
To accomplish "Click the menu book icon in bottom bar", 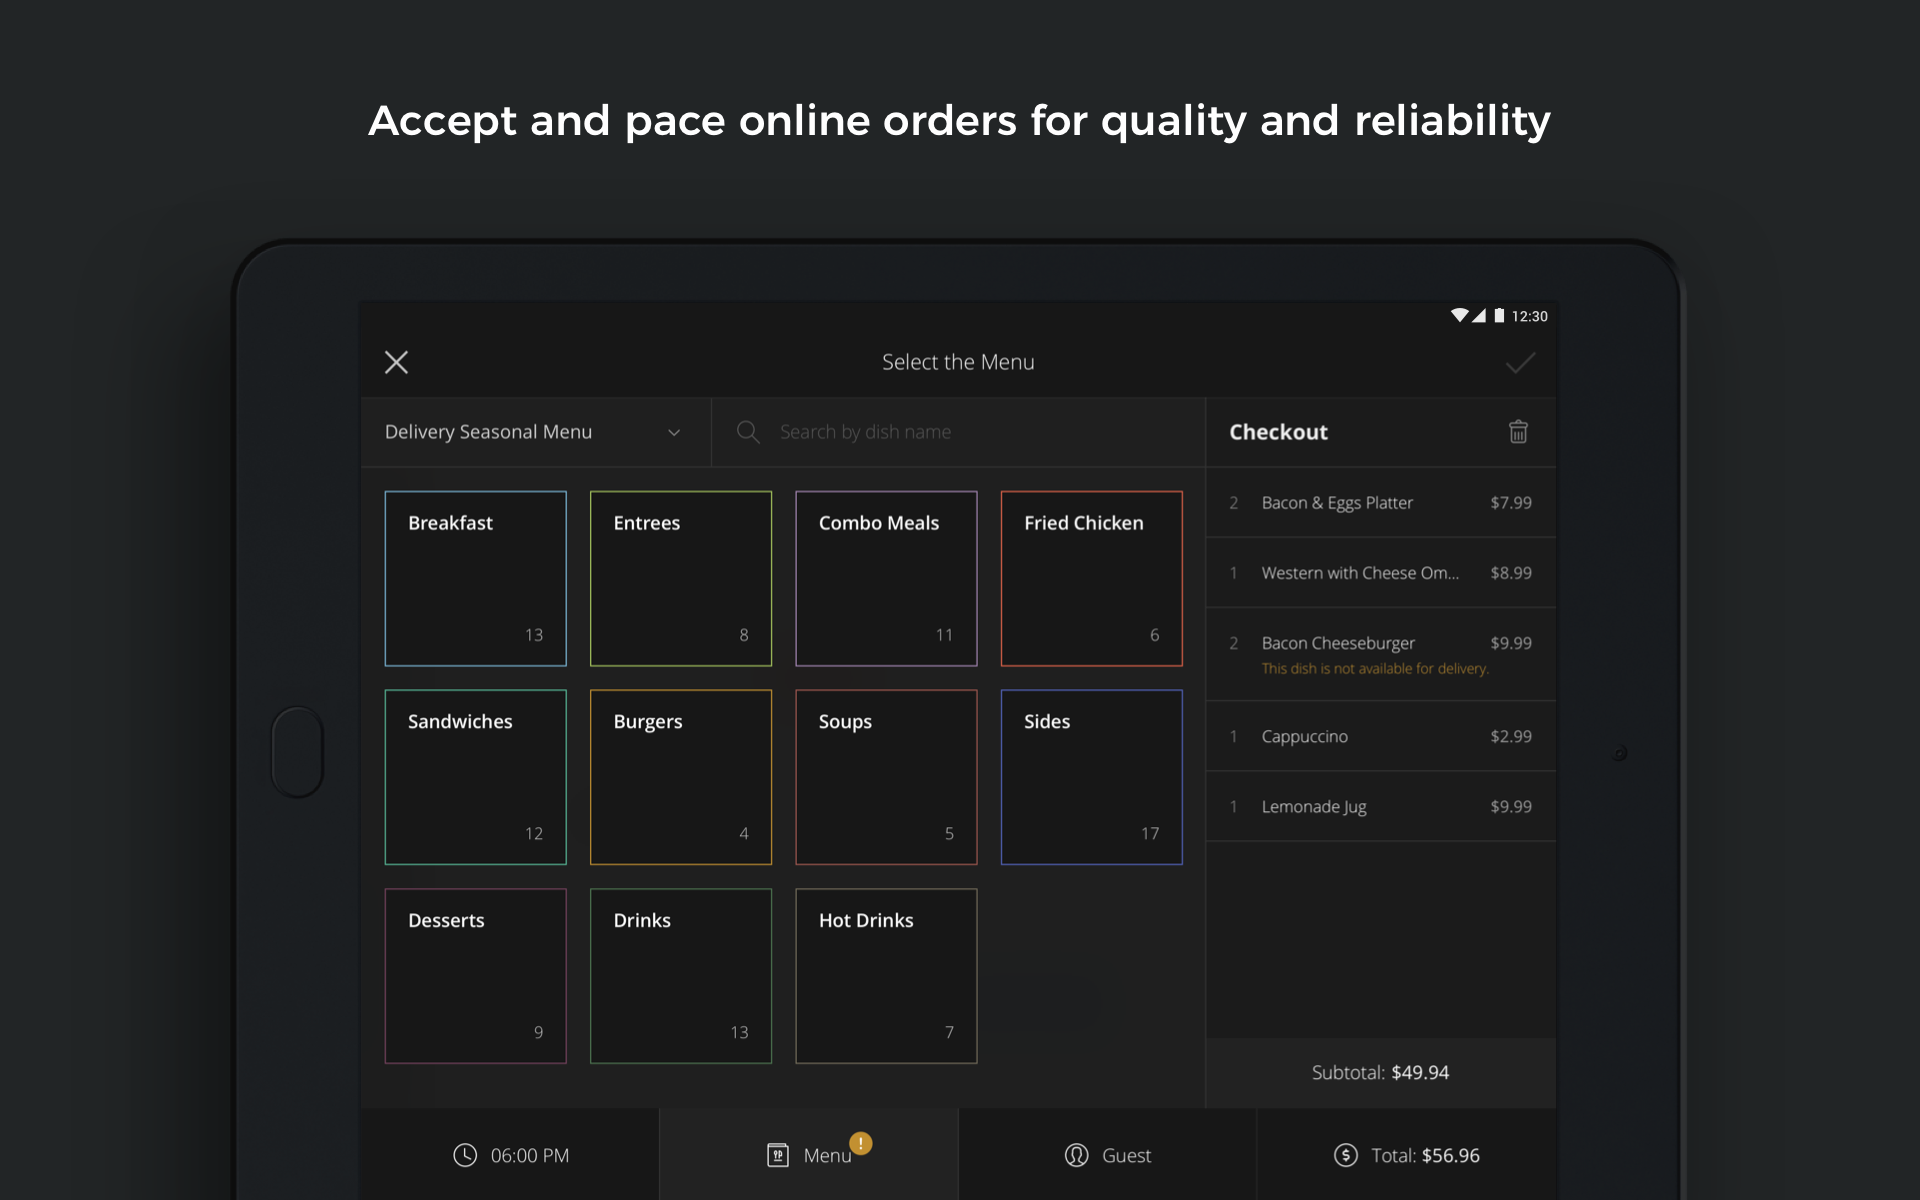I will point(778,1155).
